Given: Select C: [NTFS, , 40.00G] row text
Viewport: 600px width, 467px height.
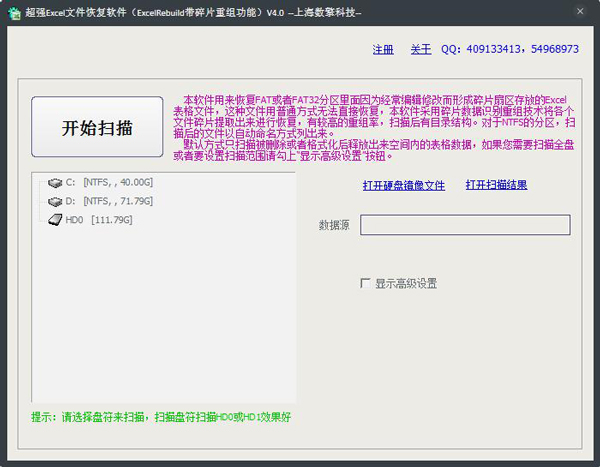Looking at the screenshot, I should (109, 183).
